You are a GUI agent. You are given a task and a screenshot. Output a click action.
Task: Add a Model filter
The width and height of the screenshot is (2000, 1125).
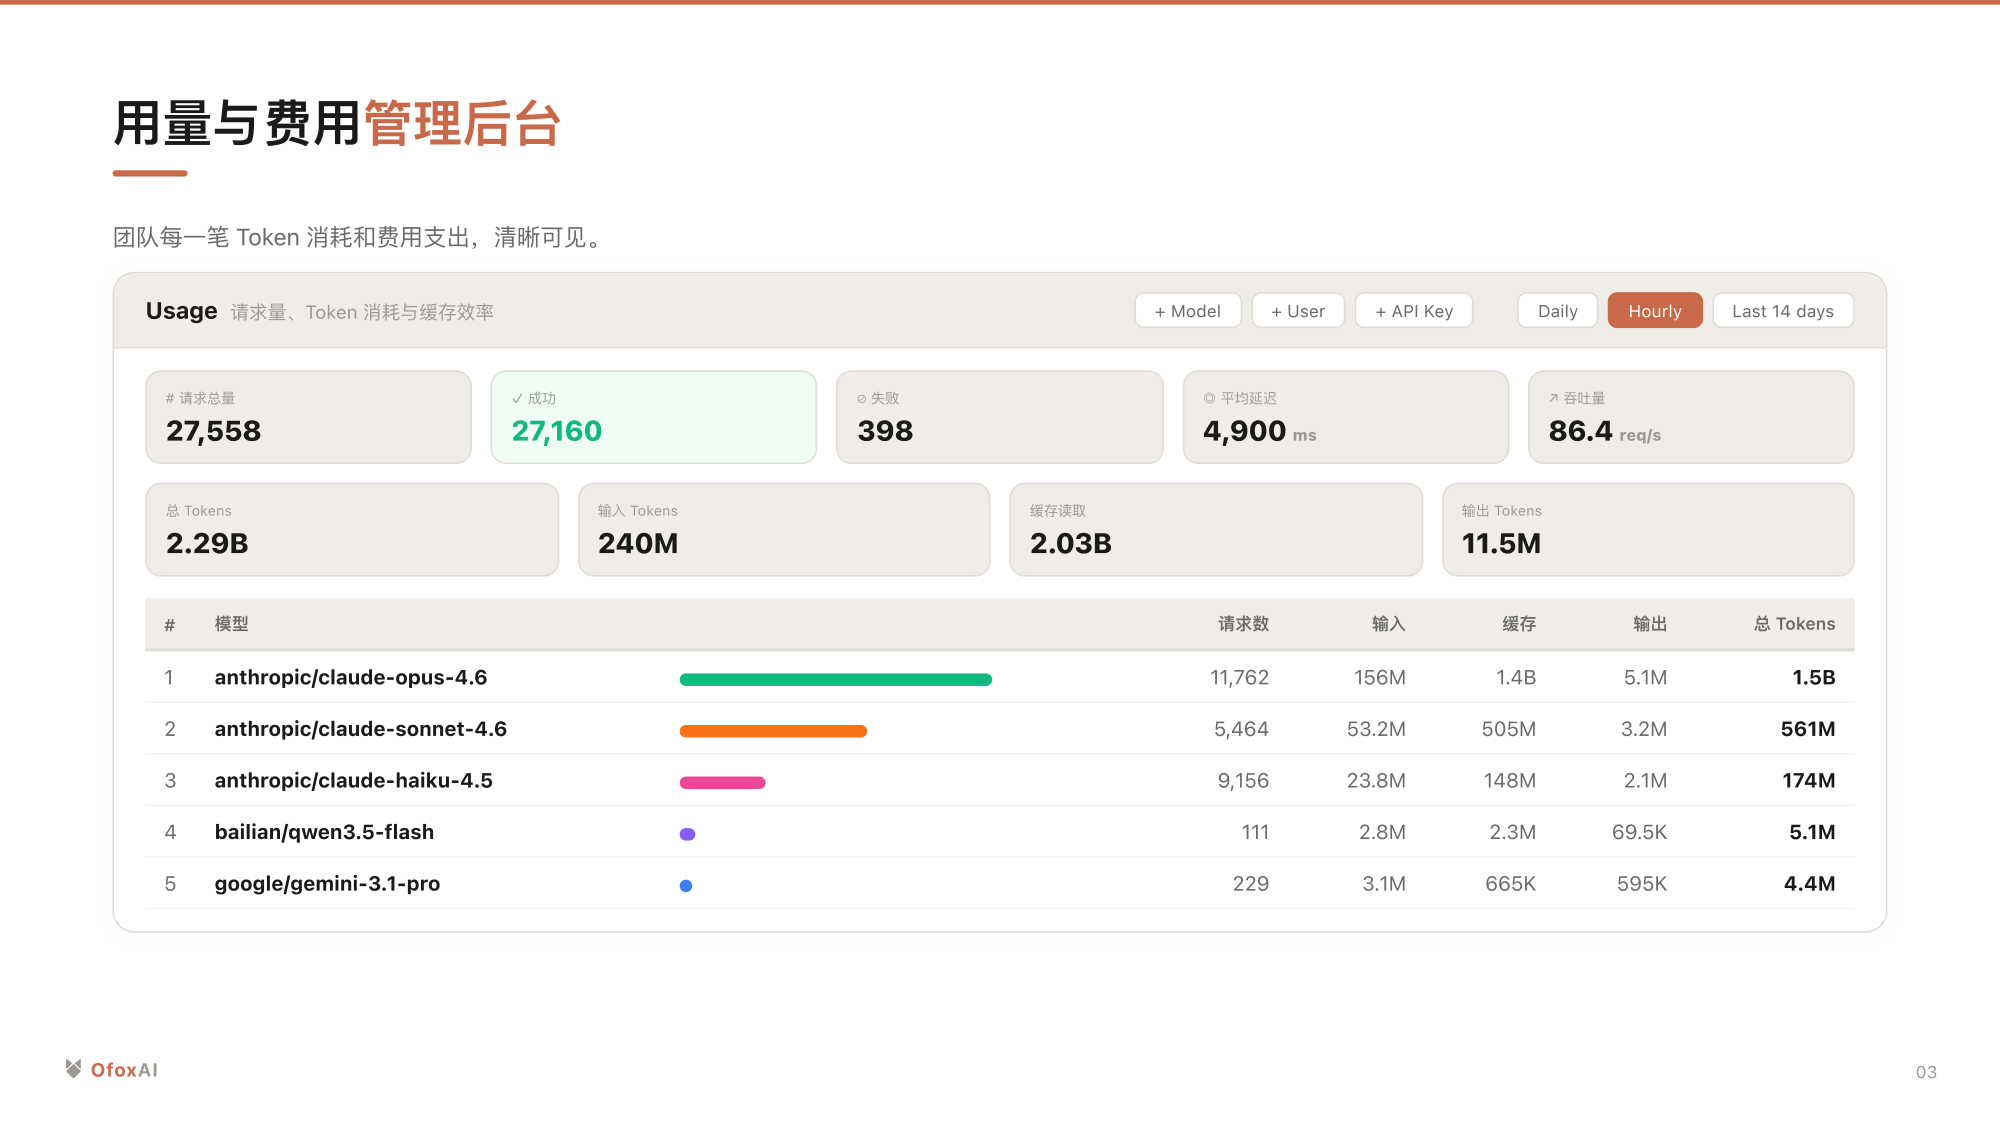1187,311
